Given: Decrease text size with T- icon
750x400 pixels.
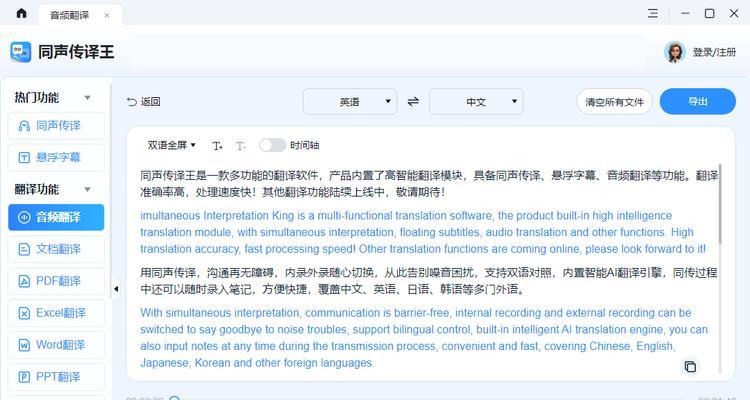Looking at the screenshot, I should point(241,145).
